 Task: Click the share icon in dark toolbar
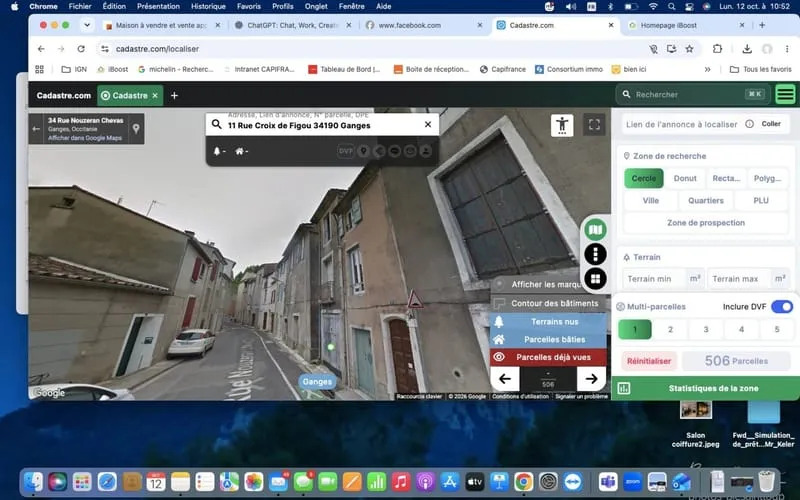click(x=379, y=151)
